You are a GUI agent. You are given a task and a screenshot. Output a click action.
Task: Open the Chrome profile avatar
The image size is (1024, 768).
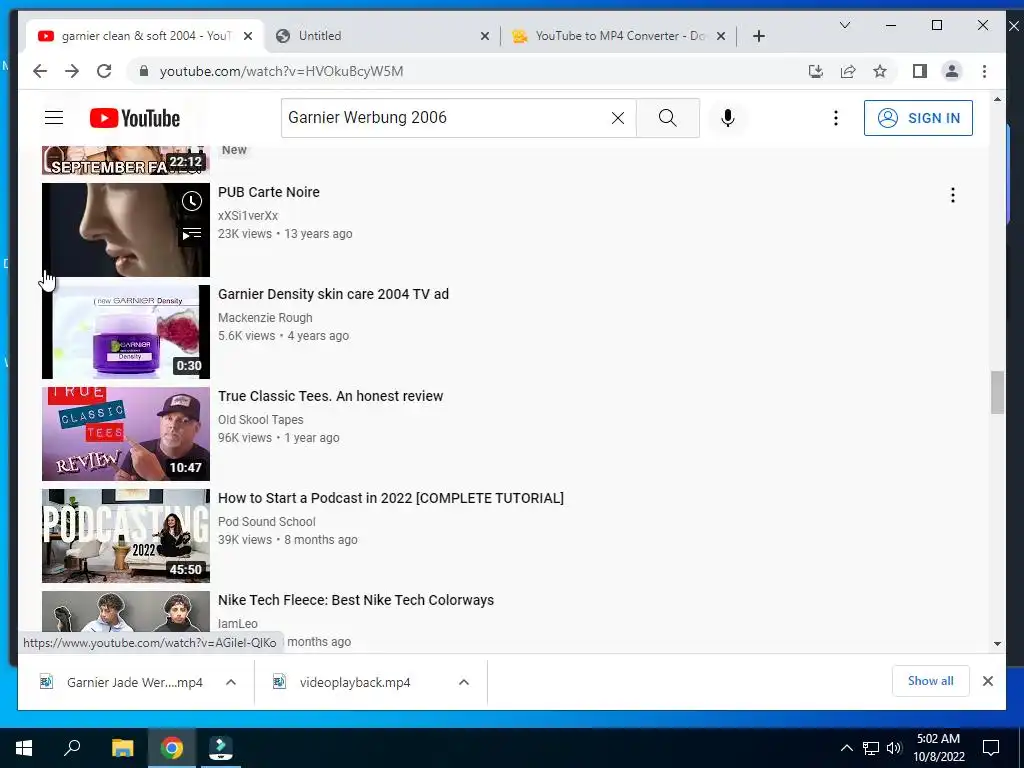pyautogui.click(x=952, y=71)
